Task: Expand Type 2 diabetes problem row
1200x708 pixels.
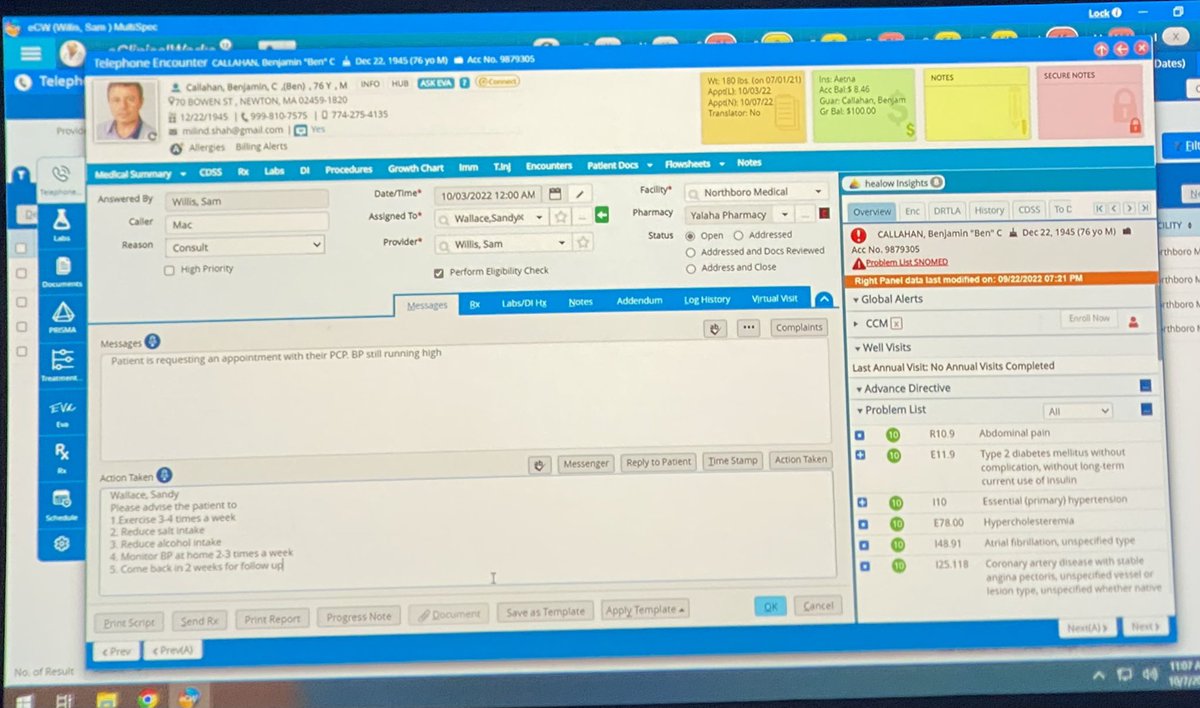Action: 861,455
